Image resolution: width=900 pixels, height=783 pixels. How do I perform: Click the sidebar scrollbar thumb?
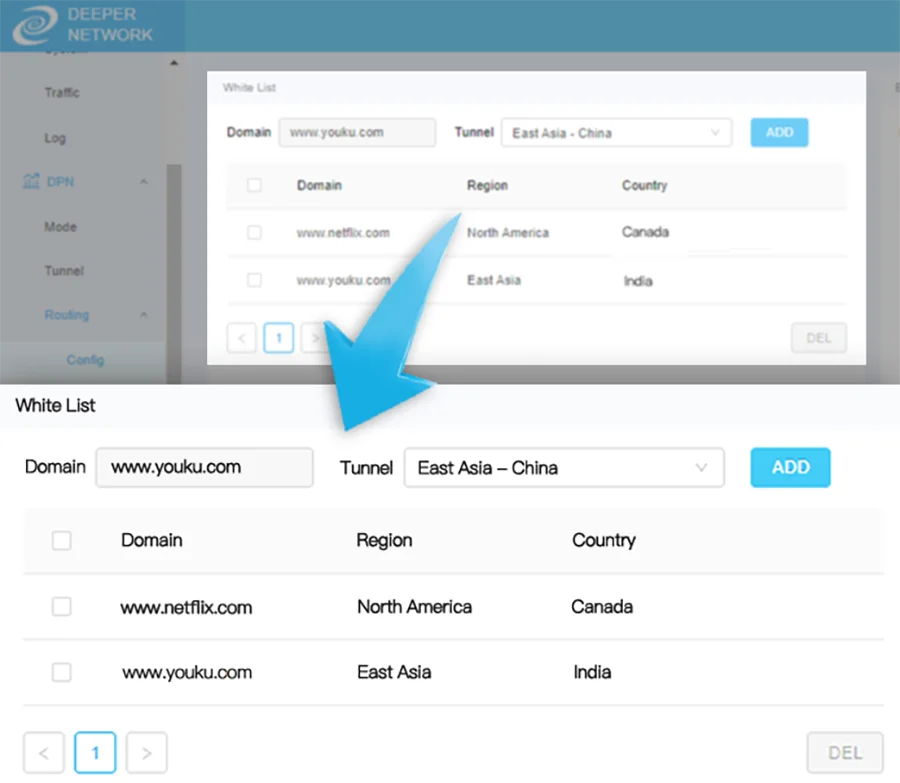click(174, 273)
